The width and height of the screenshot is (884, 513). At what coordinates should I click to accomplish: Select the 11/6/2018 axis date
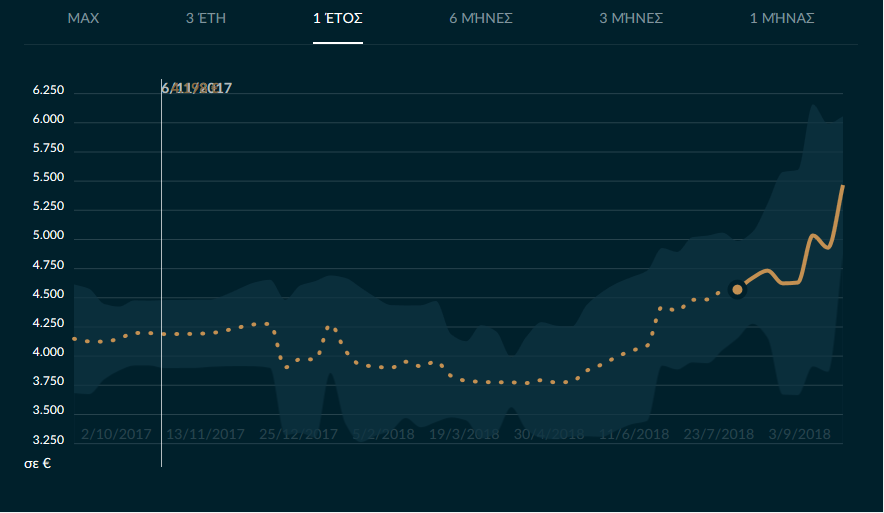[634, 435]
